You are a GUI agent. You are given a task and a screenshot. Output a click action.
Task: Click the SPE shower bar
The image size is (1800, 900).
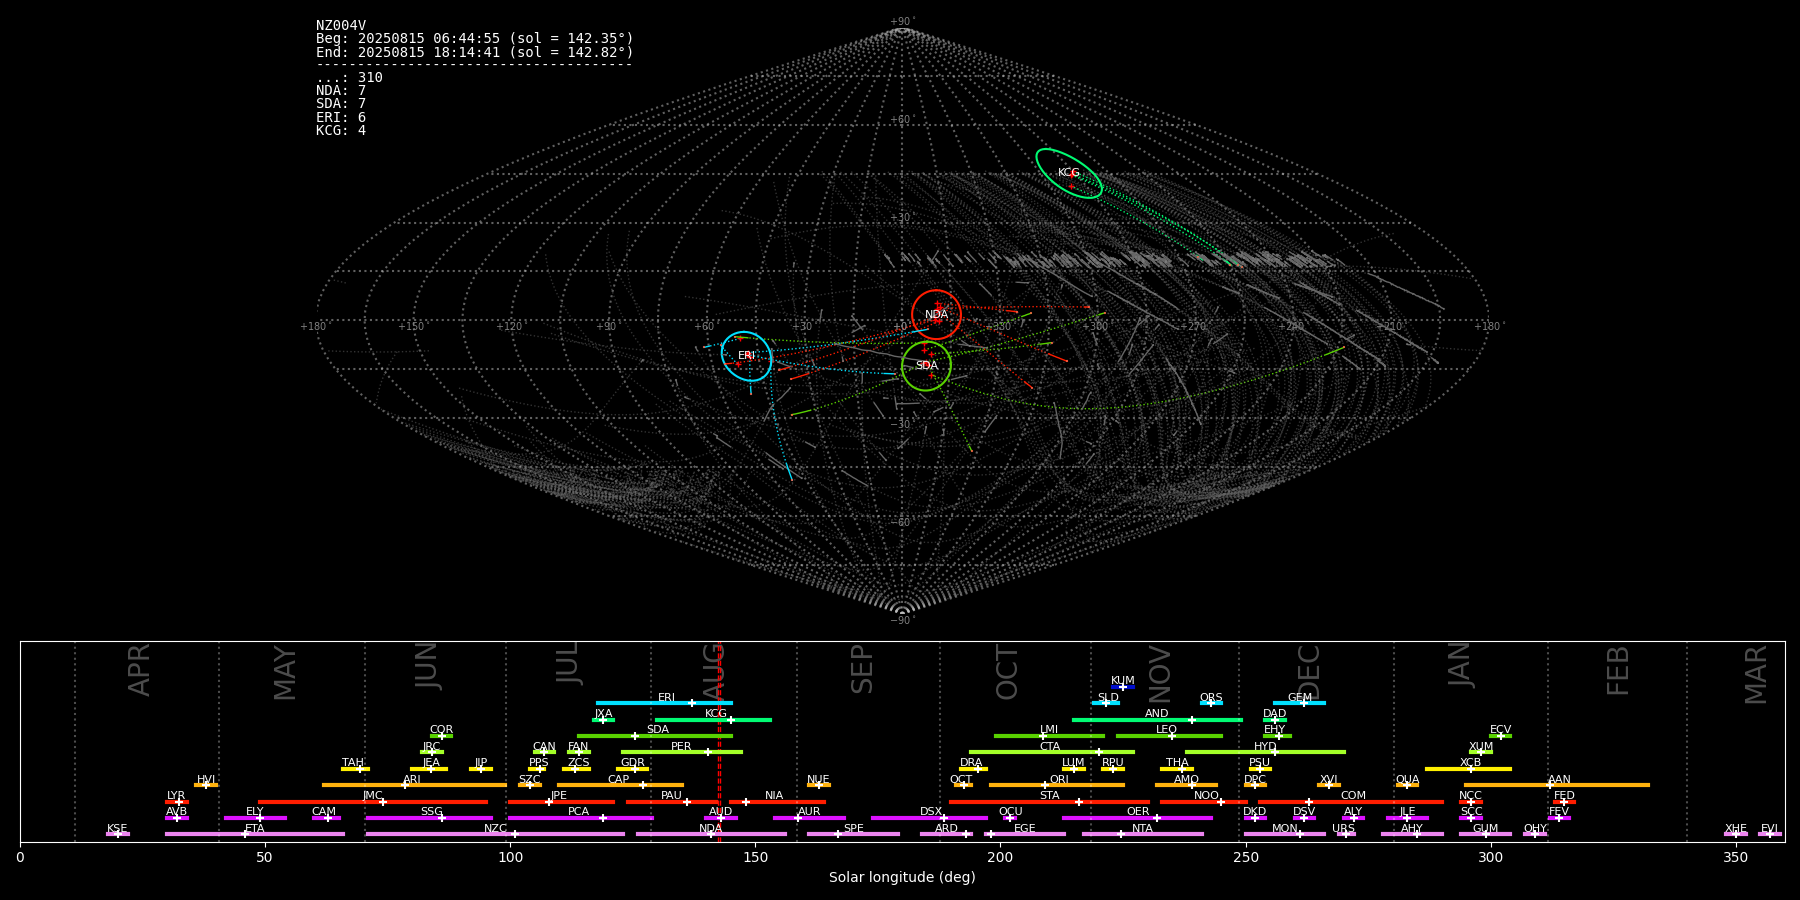853,834
